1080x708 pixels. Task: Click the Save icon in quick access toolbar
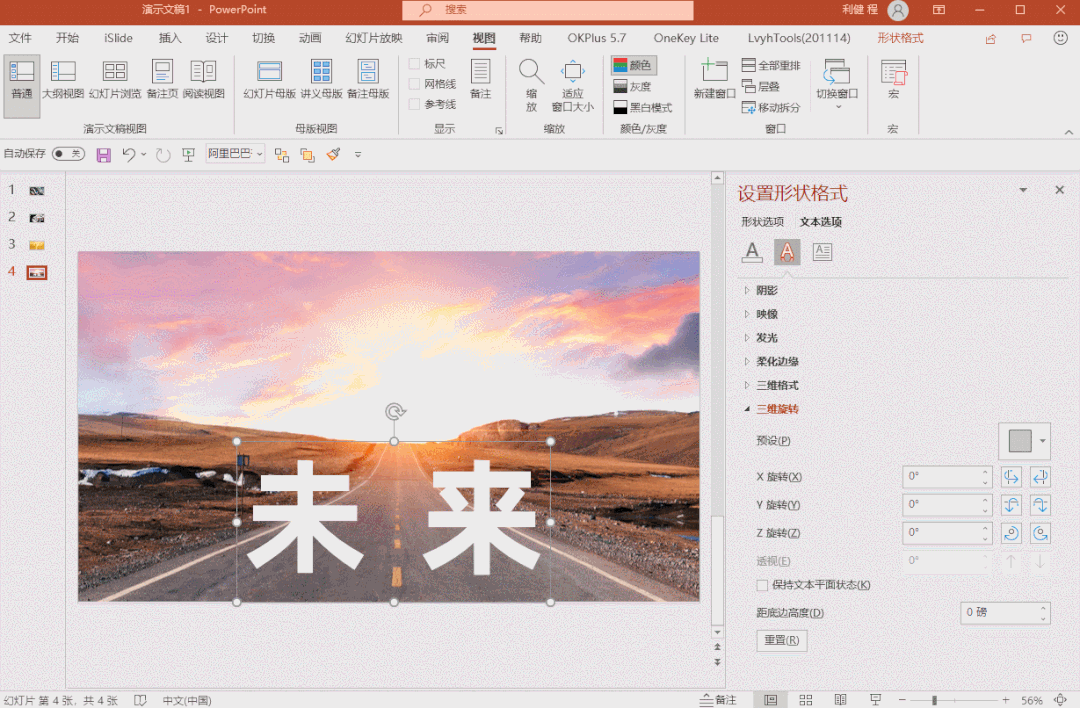[103, 154]
